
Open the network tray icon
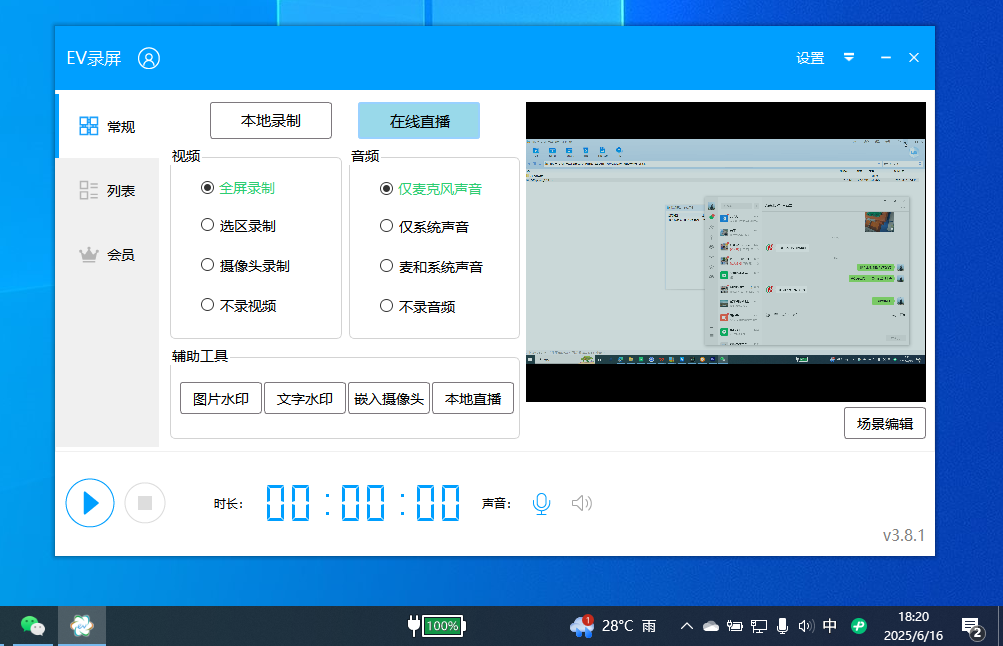click(759, 626)
